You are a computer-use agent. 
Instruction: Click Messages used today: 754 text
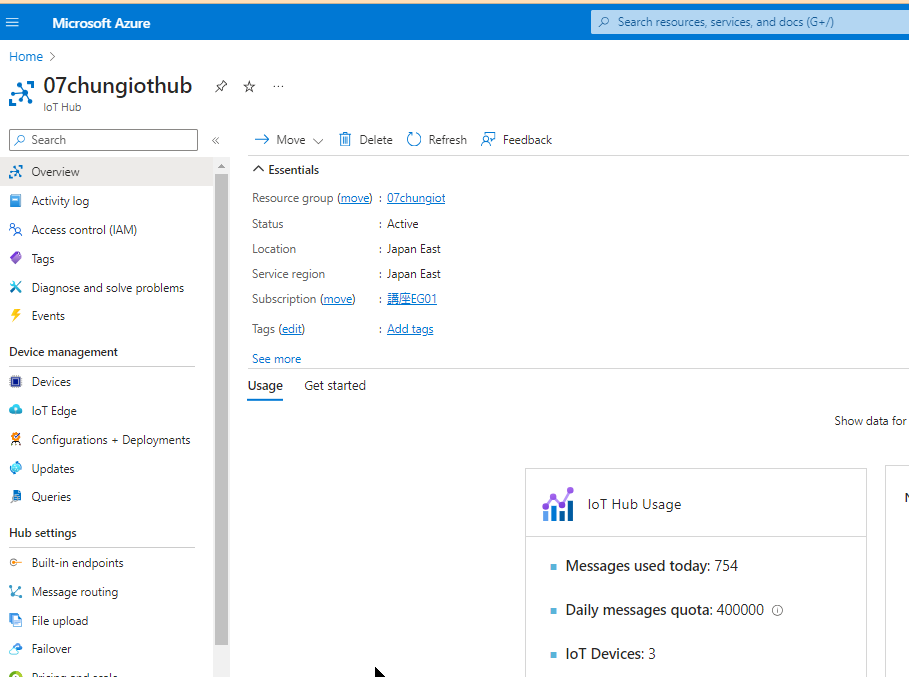pos(652,566)
